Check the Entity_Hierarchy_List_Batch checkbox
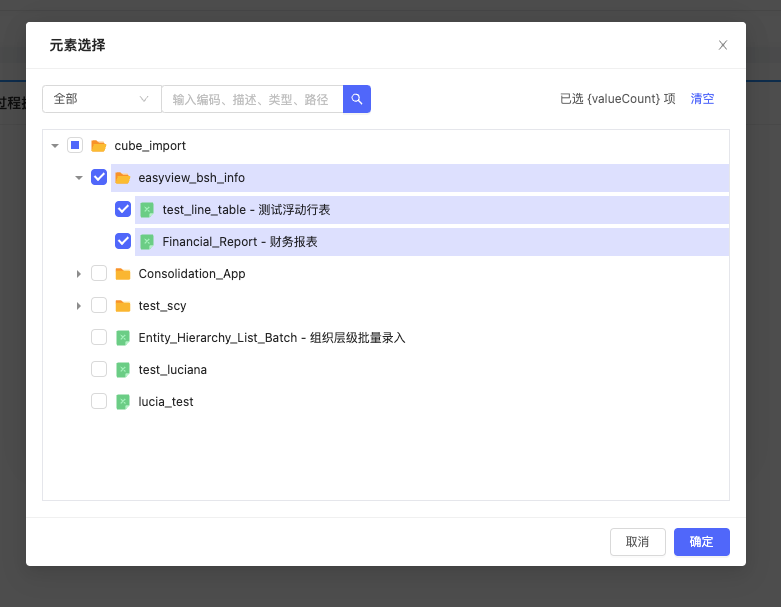The width and height of the screenshot is (781, 607). [x=99, y=338]
